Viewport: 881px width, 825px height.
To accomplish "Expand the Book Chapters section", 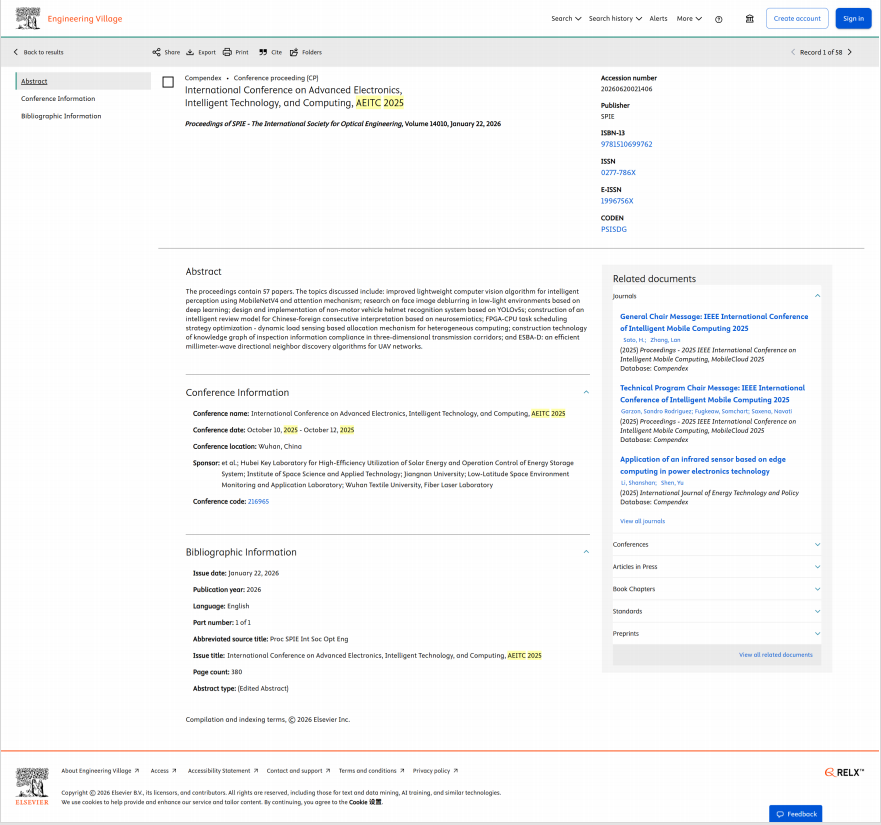I will click(817, 589).
